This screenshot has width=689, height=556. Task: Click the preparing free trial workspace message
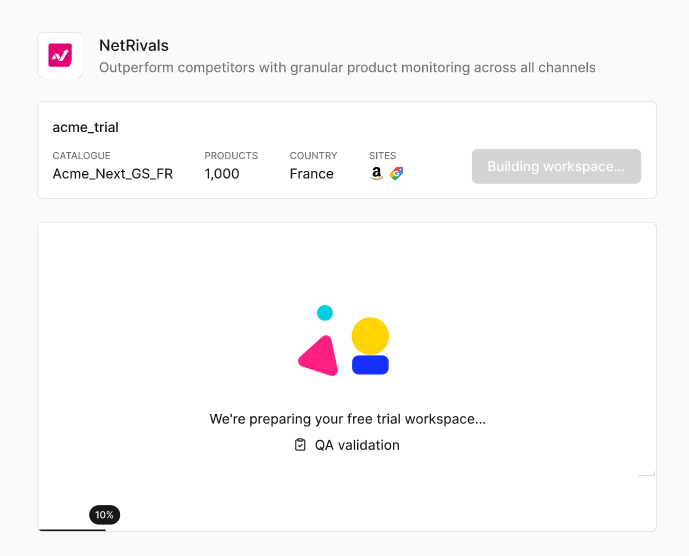coord(347,419)
